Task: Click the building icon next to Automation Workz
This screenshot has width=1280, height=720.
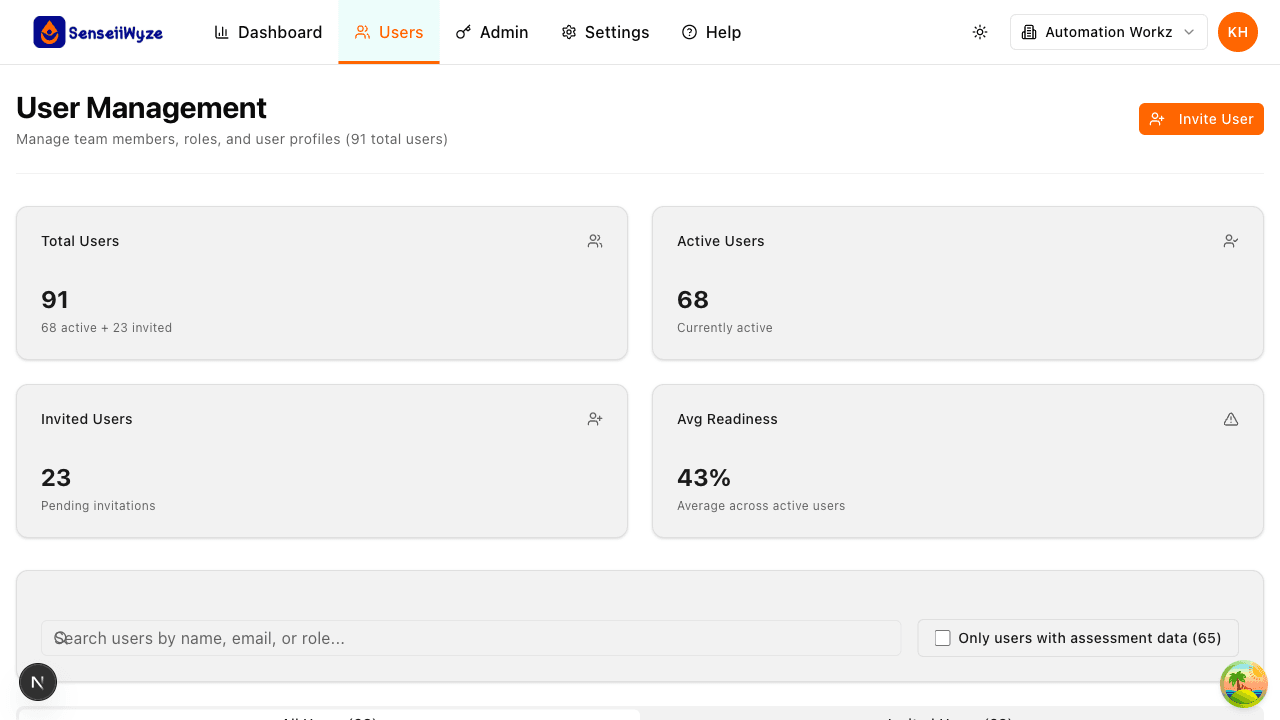Action: tap(1027, 31)
